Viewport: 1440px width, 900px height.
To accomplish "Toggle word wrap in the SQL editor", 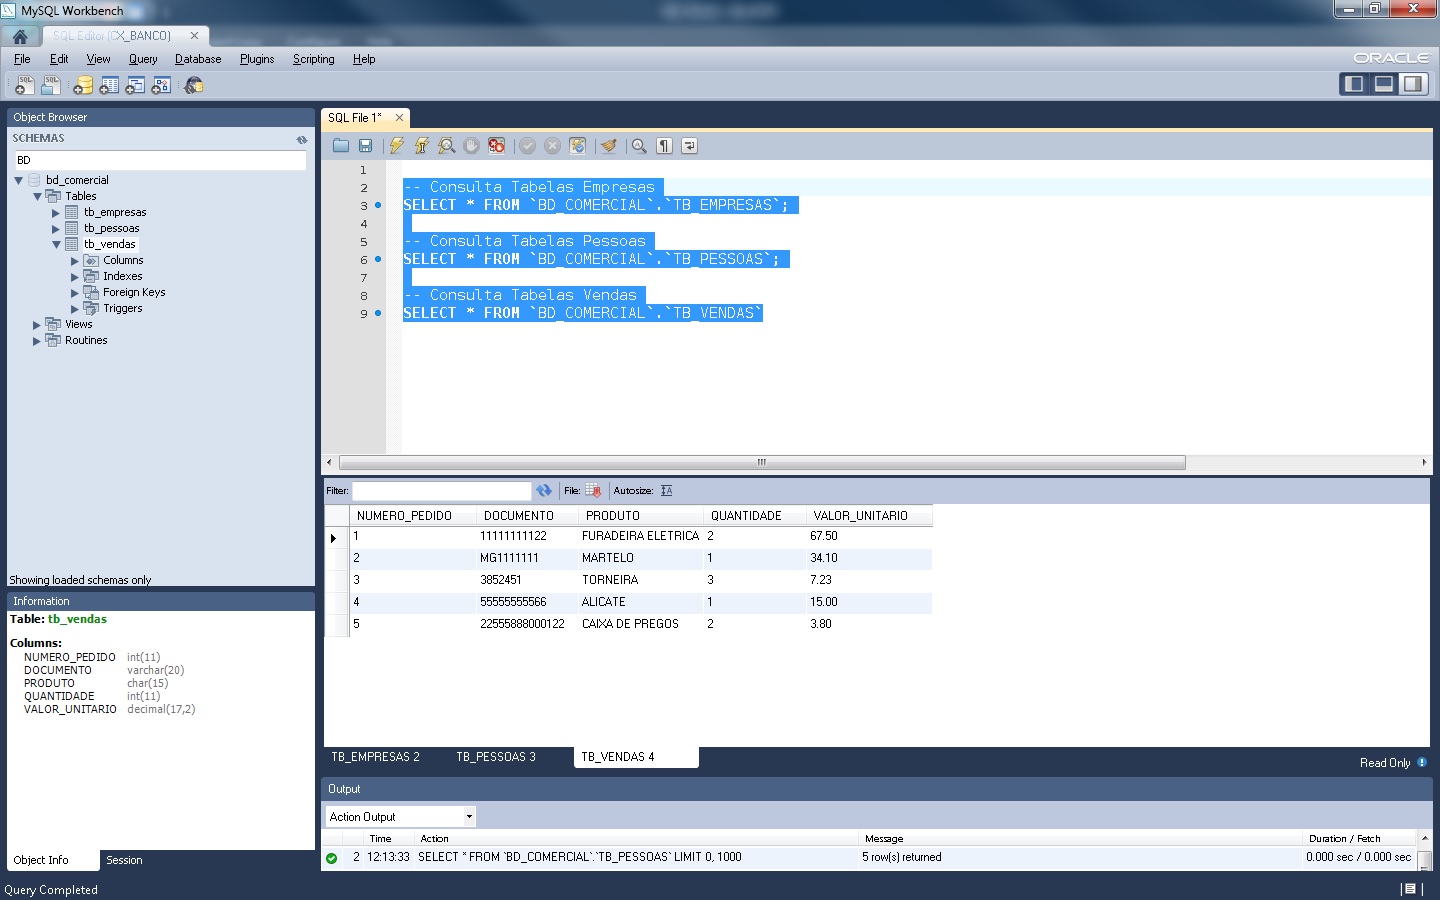I will pyautogui.click(x=689, y=146).
